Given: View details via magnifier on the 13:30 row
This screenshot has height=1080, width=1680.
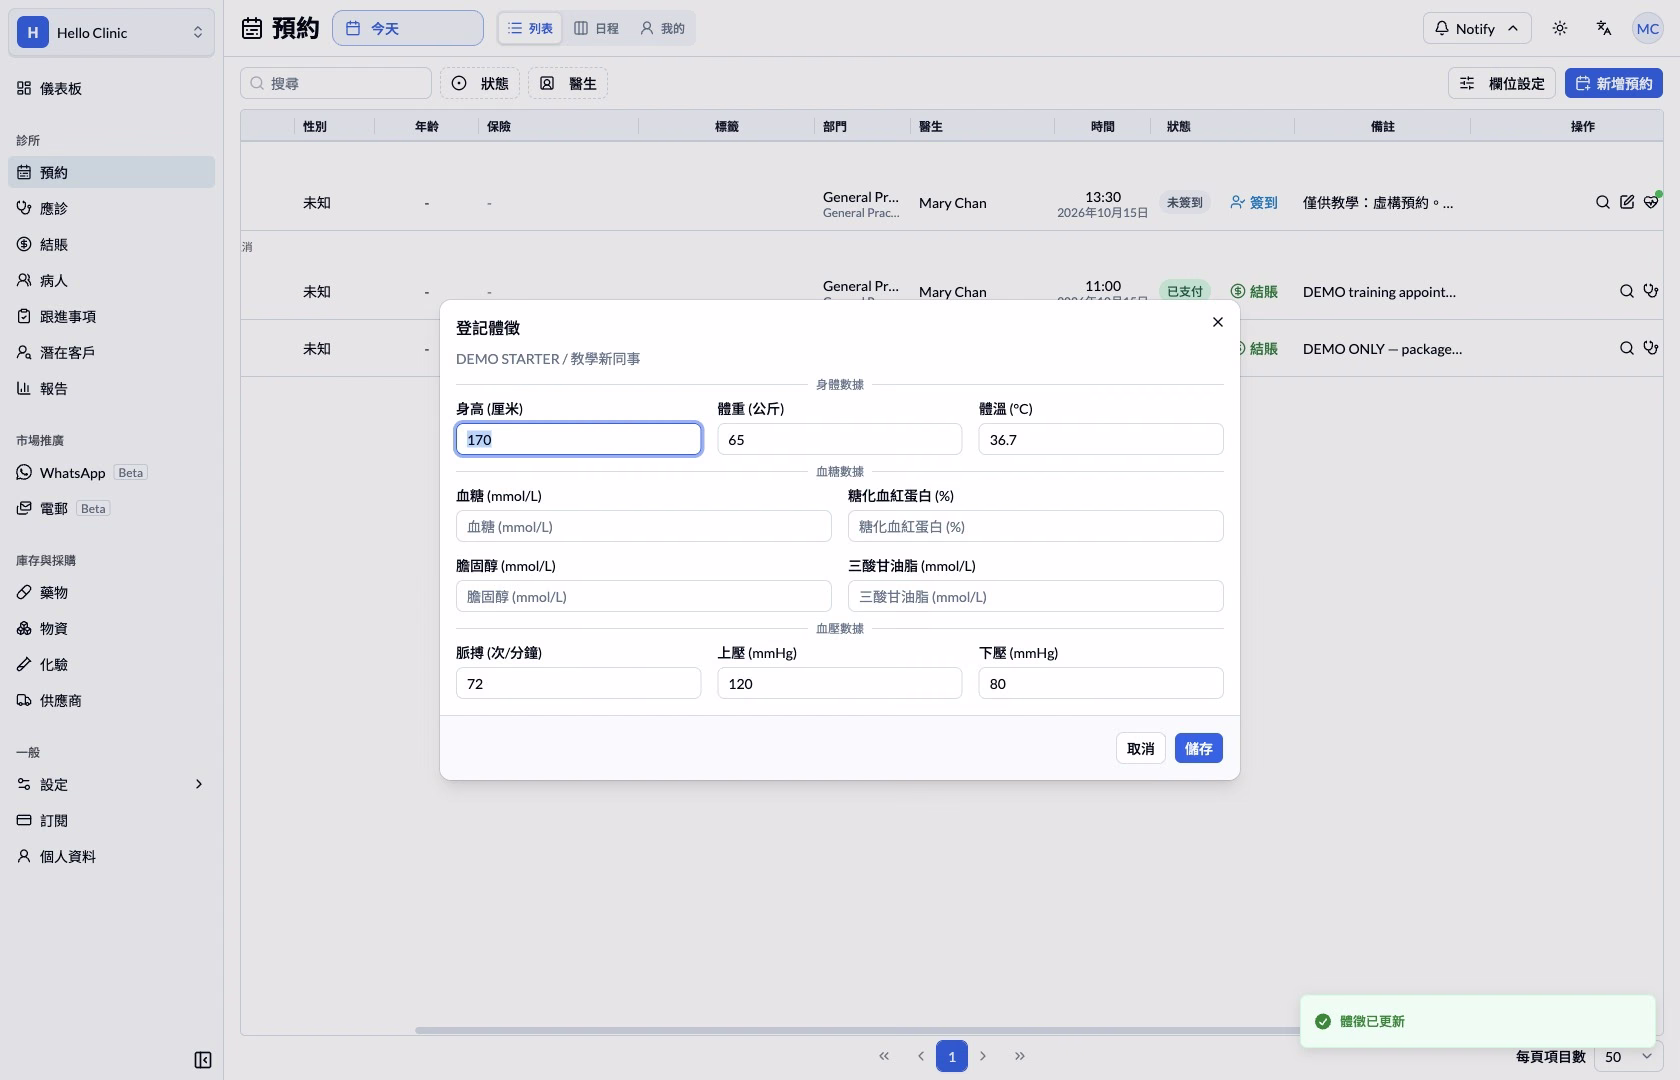Looking at the screenshot, I should click(x=1603, y=202).
